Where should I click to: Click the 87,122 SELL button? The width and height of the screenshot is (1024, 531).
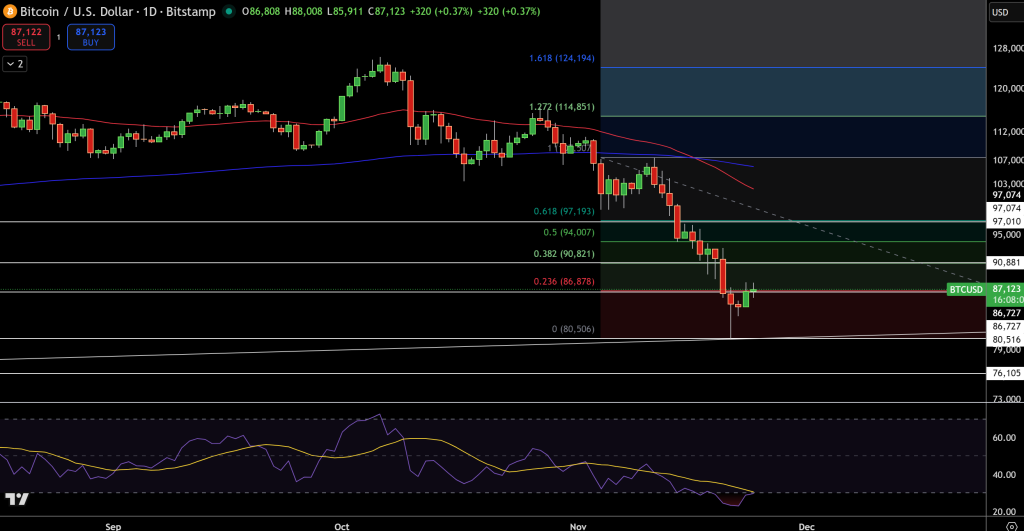click(x=26, y=37)
